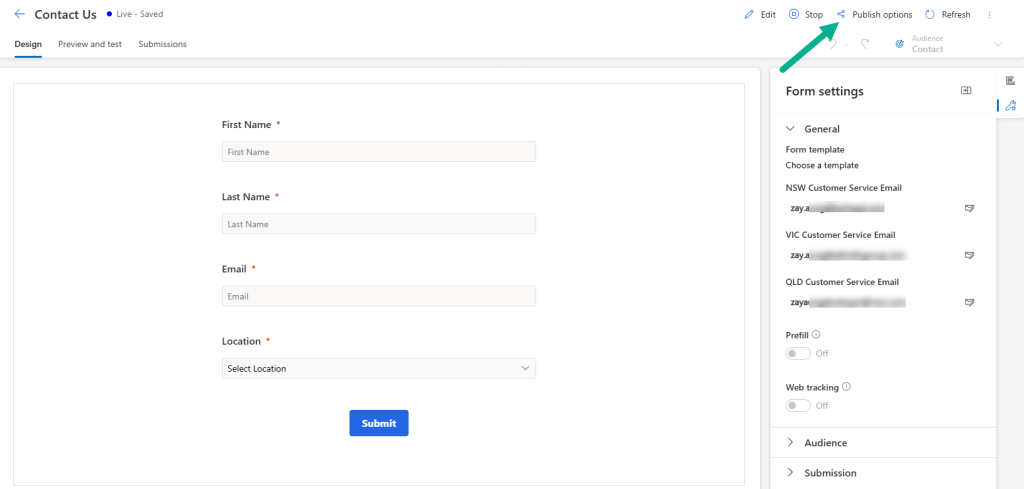Viewport: 1024px width, 489px height.
Task: Click the NSW Customer Service Email icon
Action: pyautogui.click(x=969, y=208)
